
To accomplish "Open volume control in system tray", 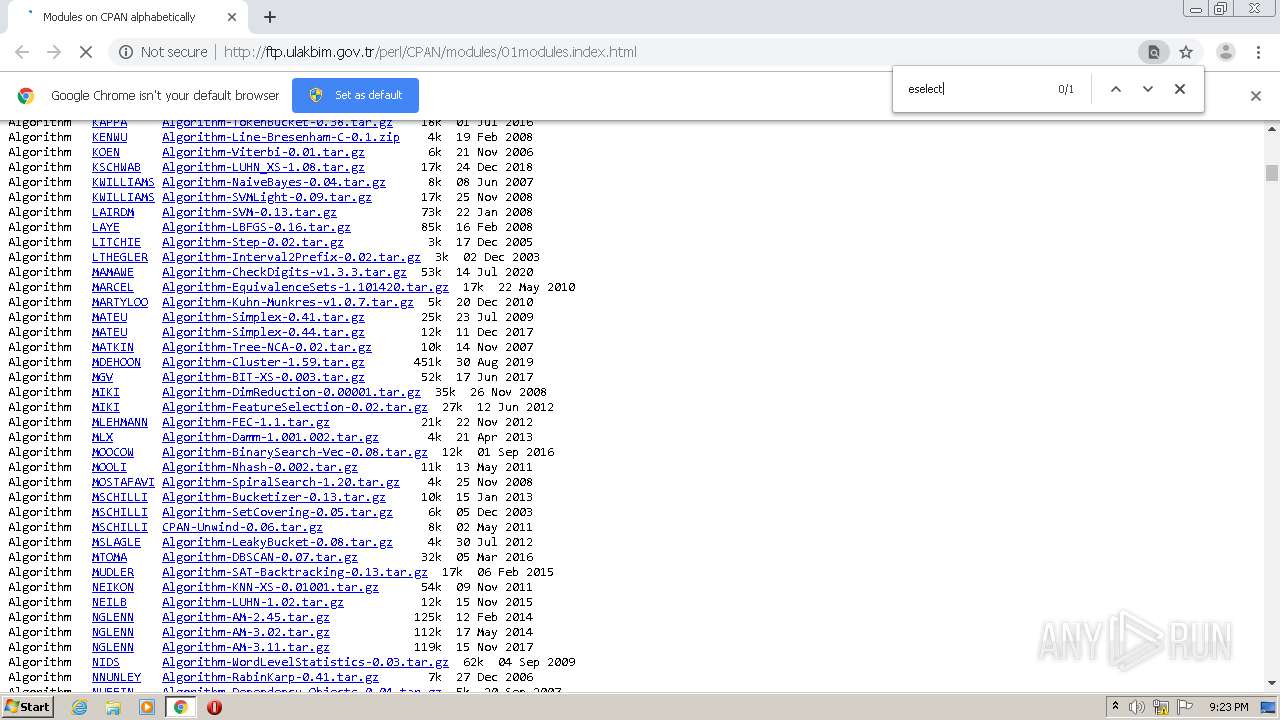I will (1137, 707).
